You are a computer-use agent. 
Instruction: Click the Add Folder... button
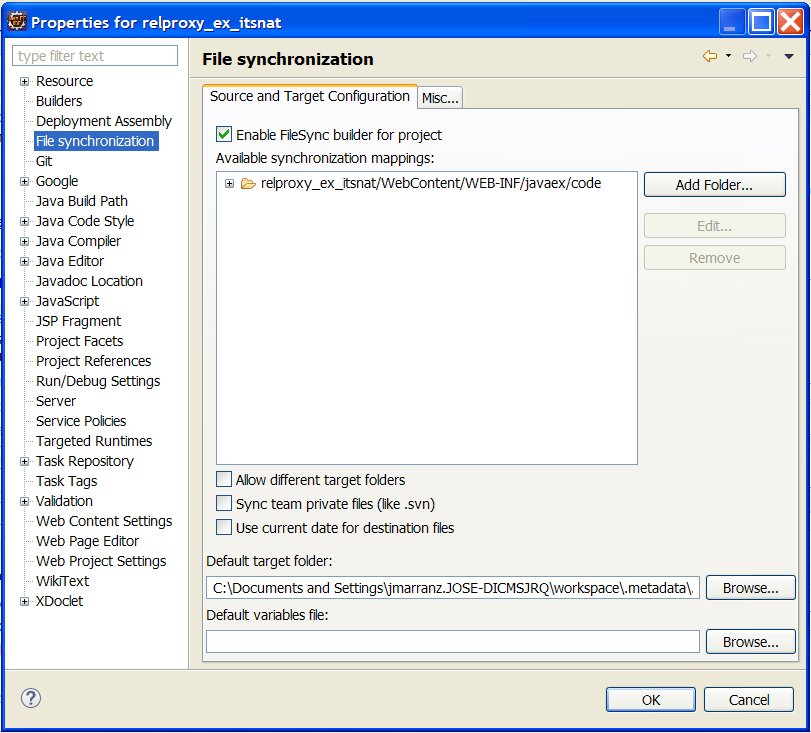pyautogui.click(x=714, y=185)
